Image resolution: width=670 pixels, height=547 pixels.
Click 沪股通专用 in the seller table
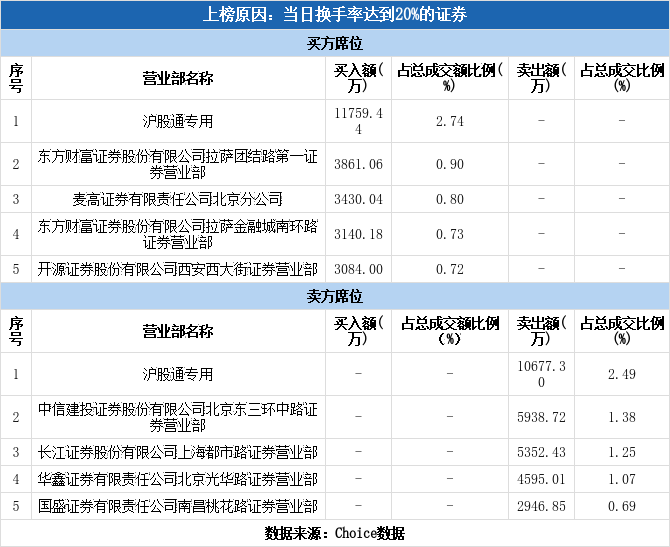[178, 374]
